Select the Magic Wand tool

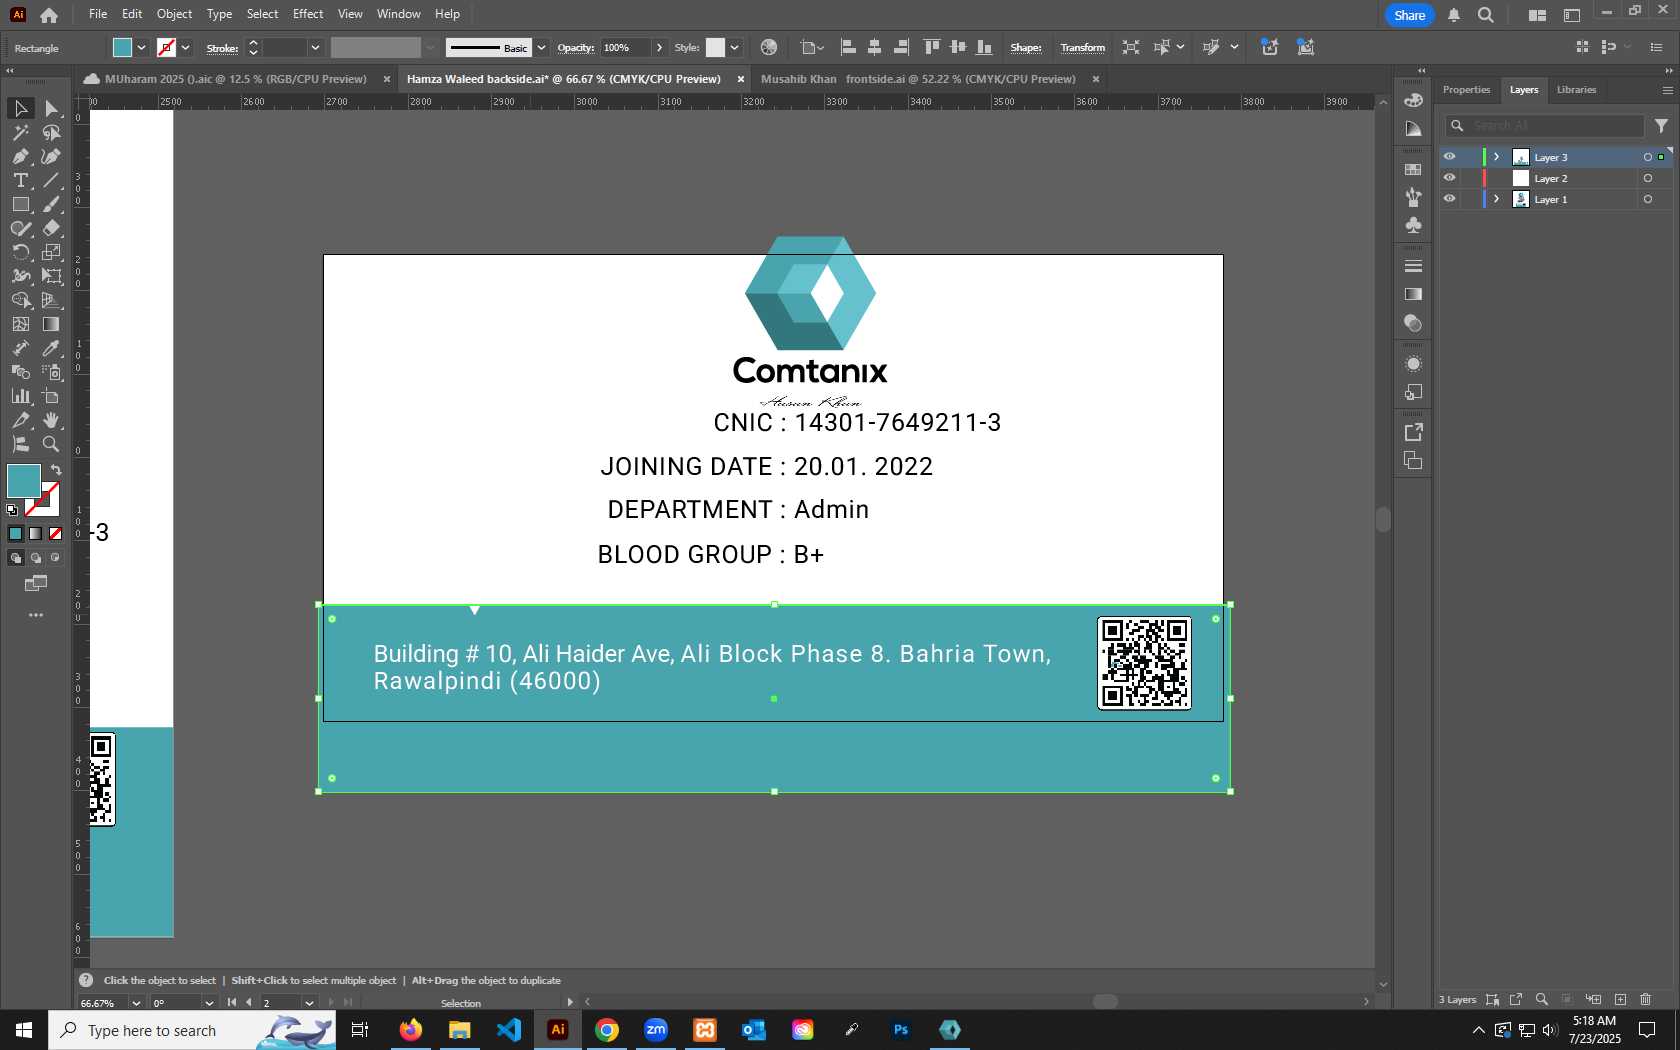(x=21, y=132)
